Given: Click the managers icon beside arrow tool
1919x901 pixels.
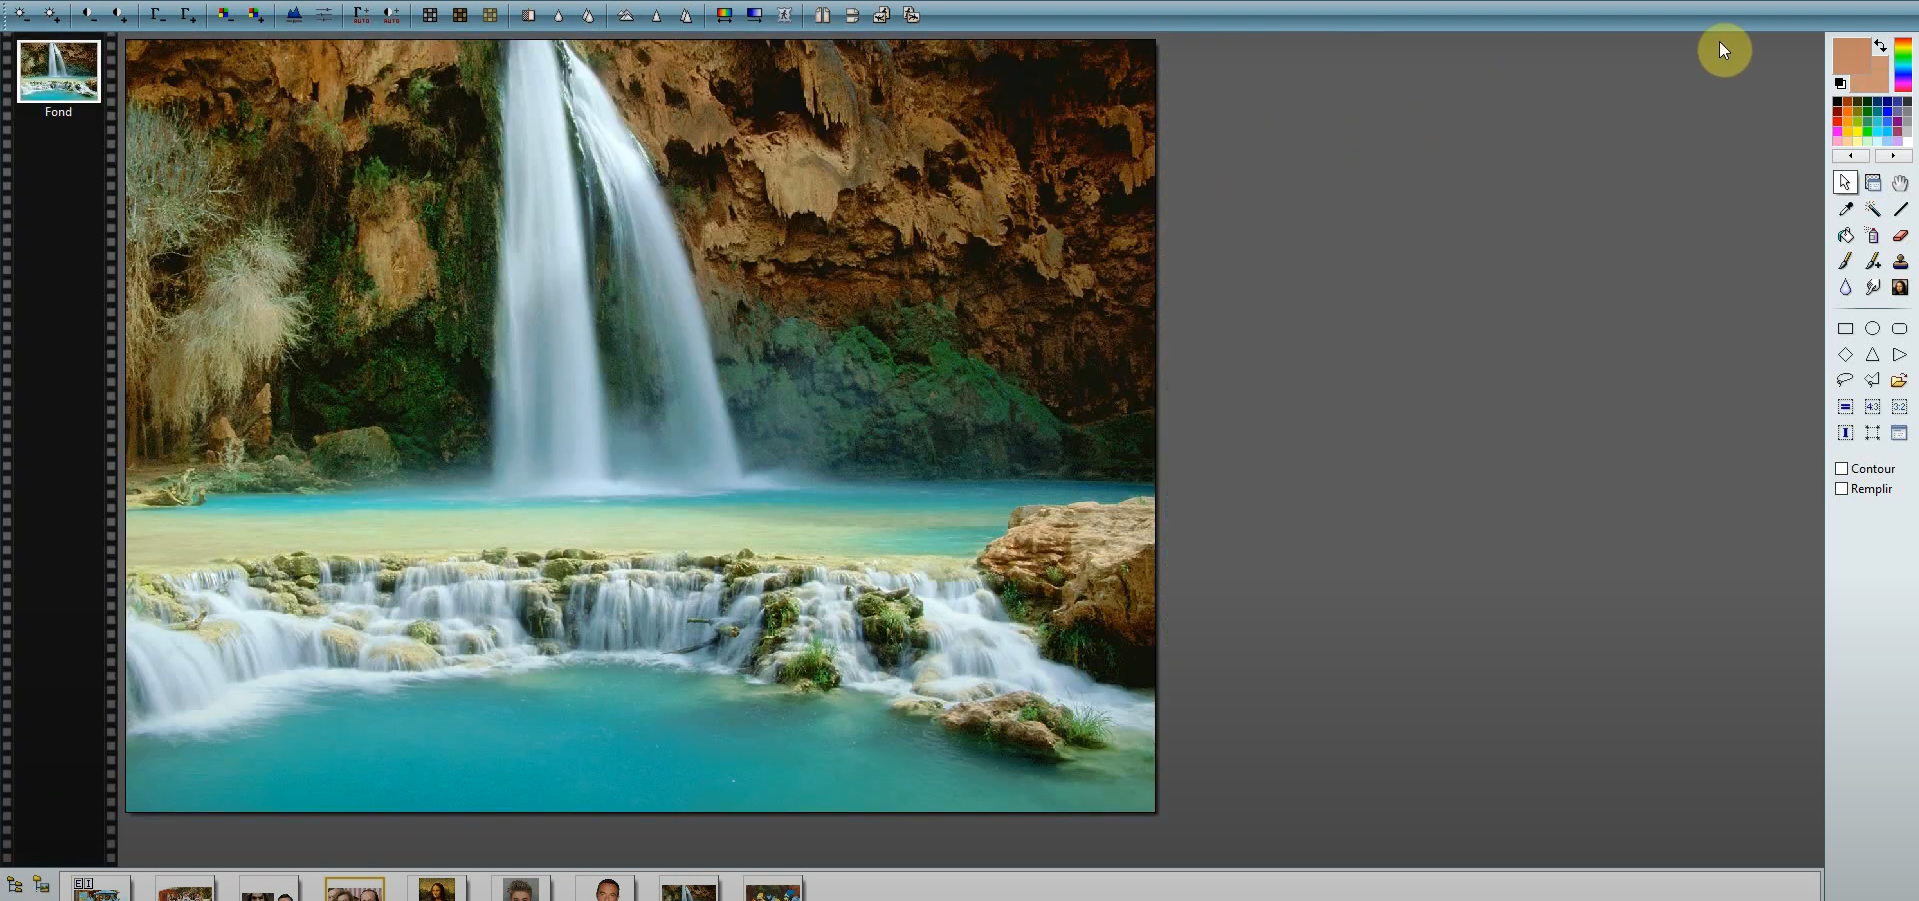Looking at the screenshot, I should 1872,183.
